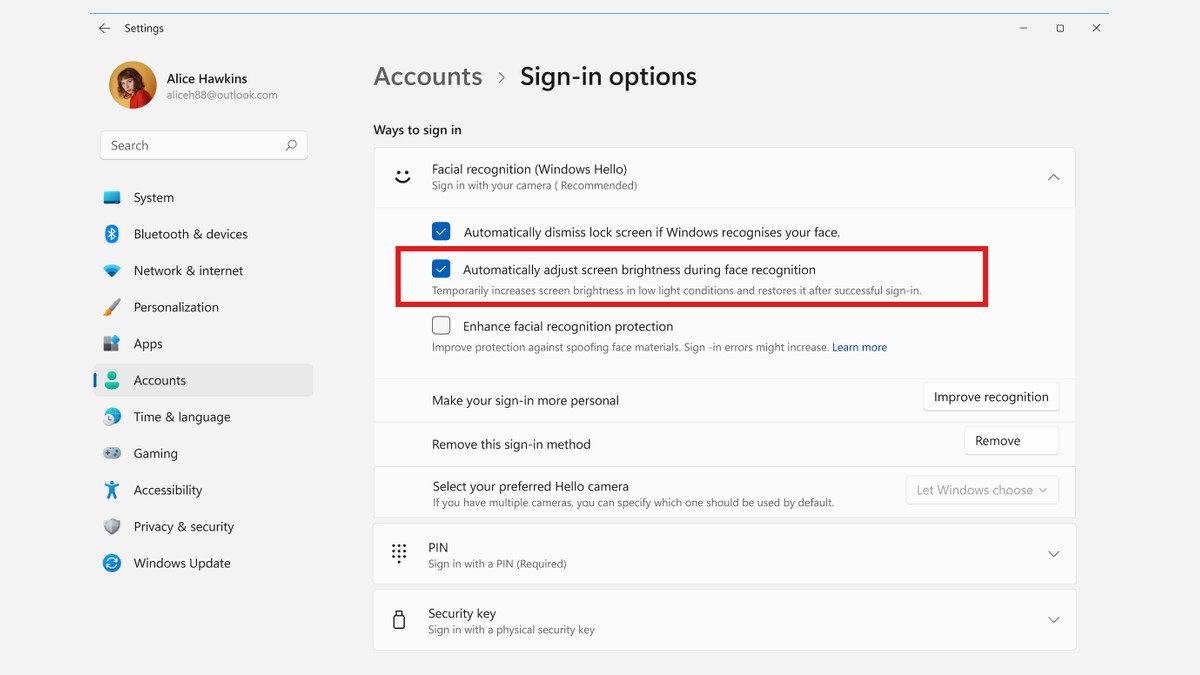Enable enhance facial recognition protection checkbox

(441, 325)
